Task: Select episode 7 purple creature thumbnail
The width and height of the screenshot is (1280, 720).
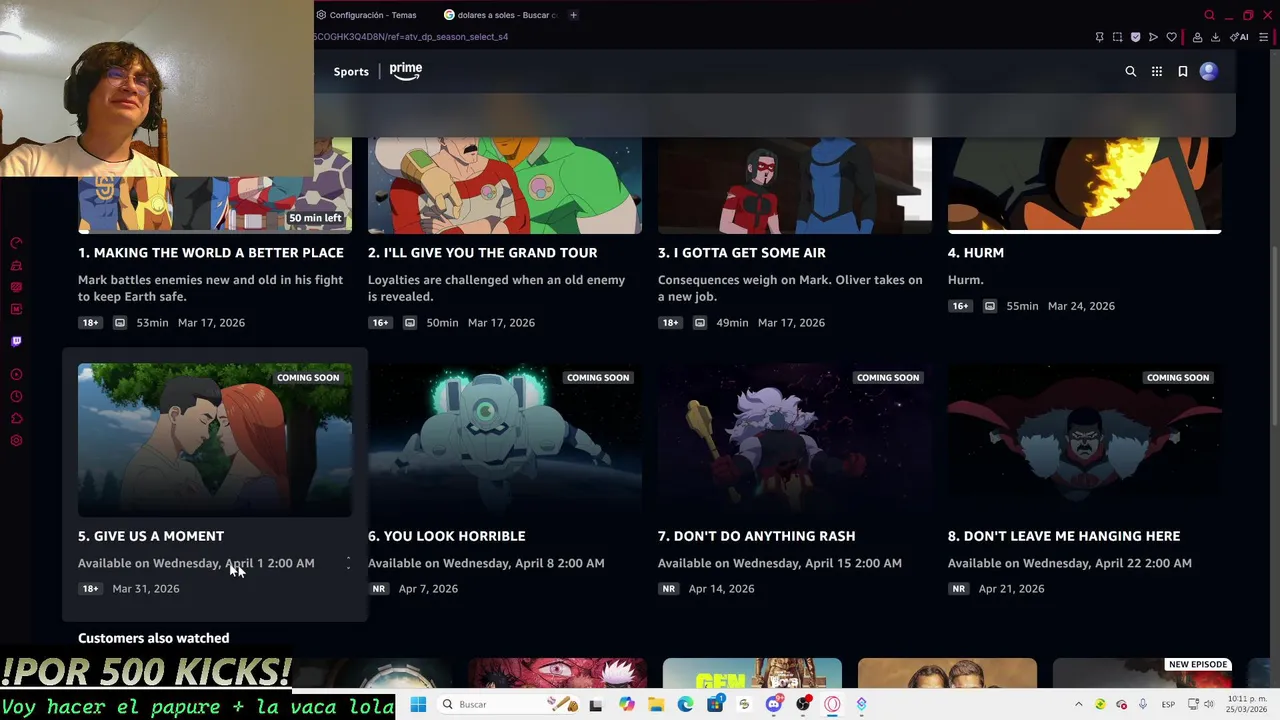Action: 795,440
